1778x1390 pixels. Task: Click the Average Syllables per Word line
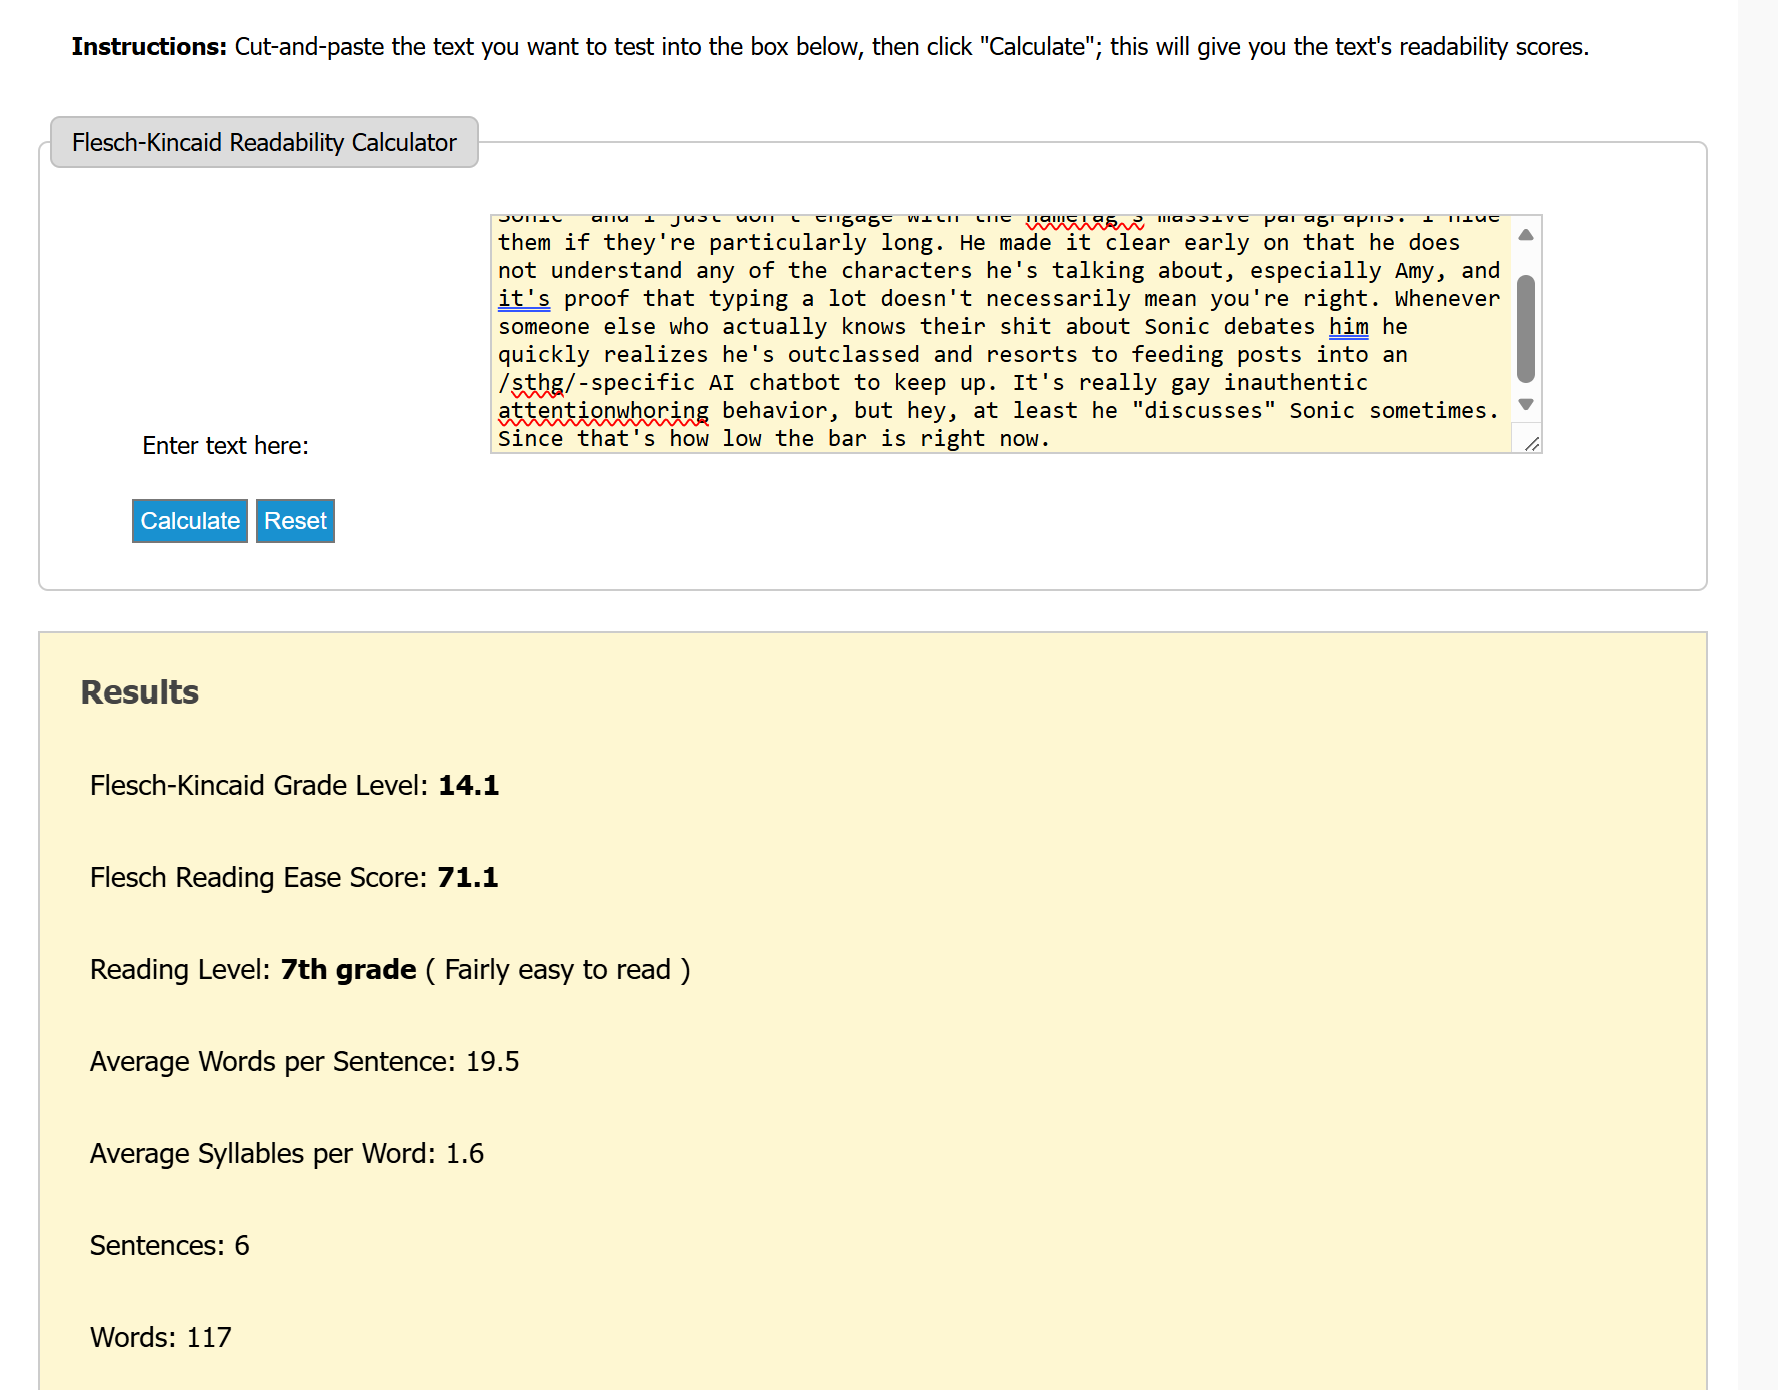pos(287,1154)
